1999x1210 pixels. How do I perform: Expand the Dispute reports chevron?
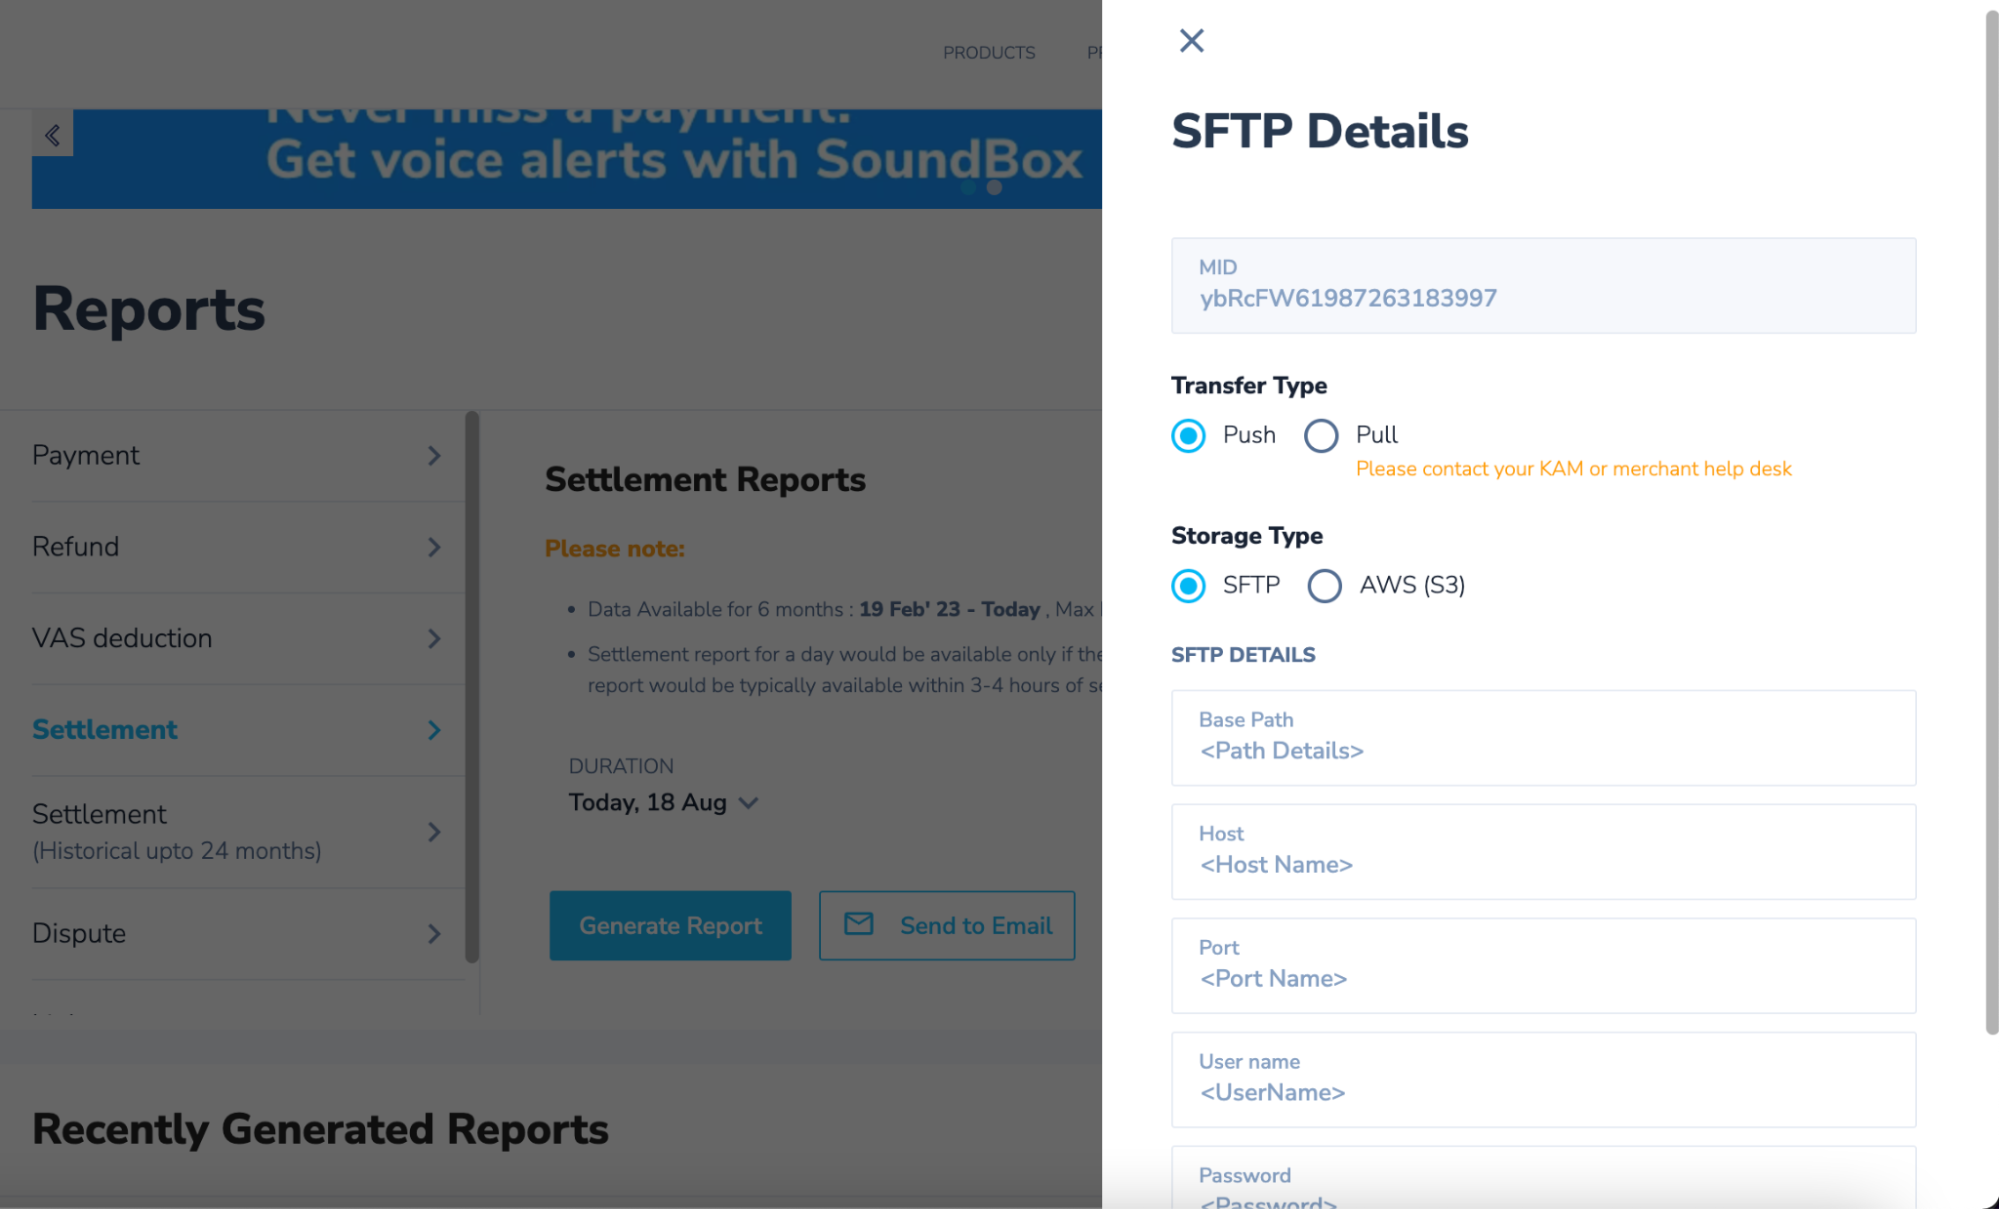click(x=434, y=934)
